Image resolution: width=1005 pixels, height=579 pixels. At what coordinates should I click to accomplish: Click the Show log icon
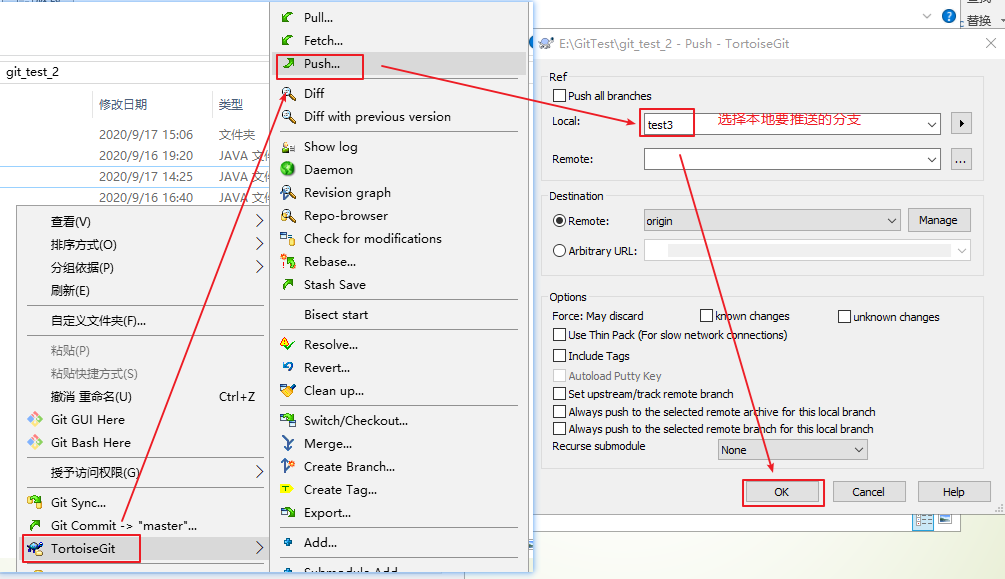(x=288, y=147)
